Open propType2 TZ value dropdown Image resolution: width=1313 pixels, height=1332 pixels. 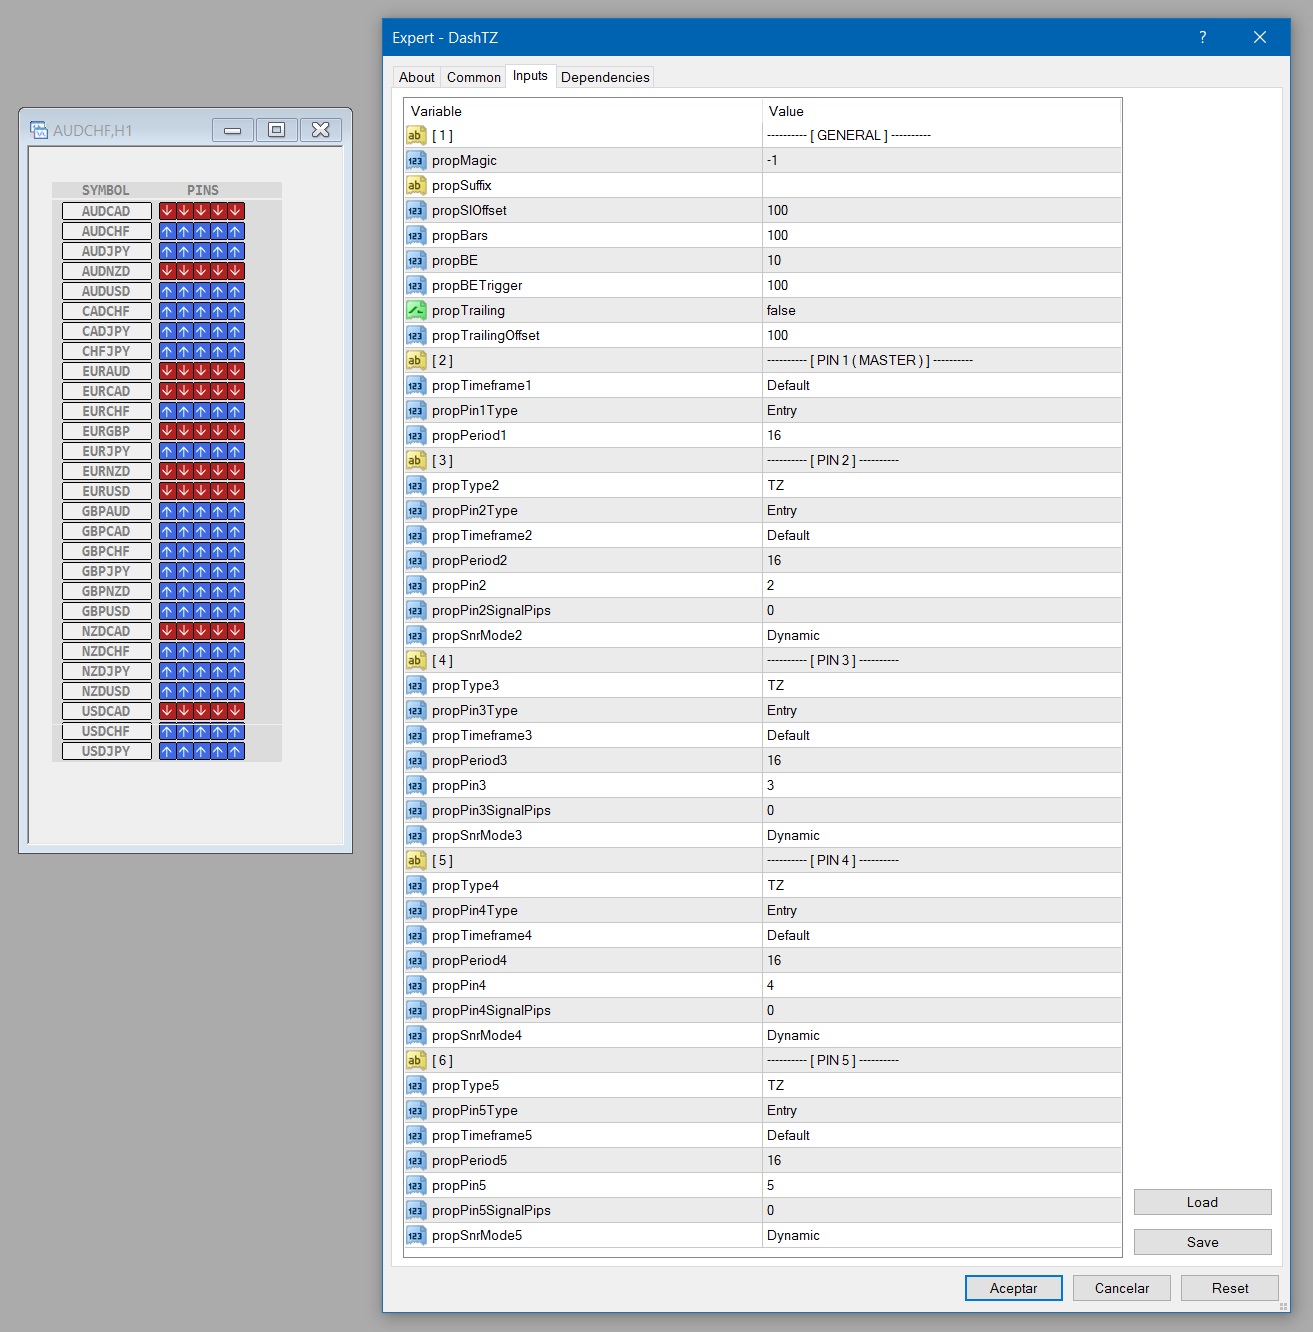[x=941, y=485]
